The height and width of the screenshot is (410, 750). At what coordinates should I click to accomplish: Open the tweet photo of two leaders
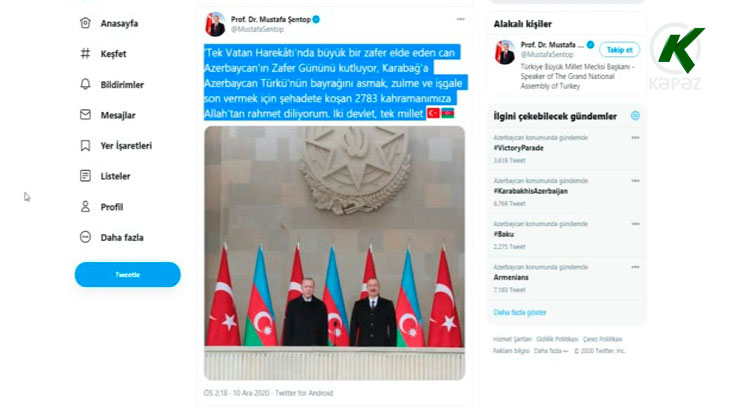tap(334, 253)
